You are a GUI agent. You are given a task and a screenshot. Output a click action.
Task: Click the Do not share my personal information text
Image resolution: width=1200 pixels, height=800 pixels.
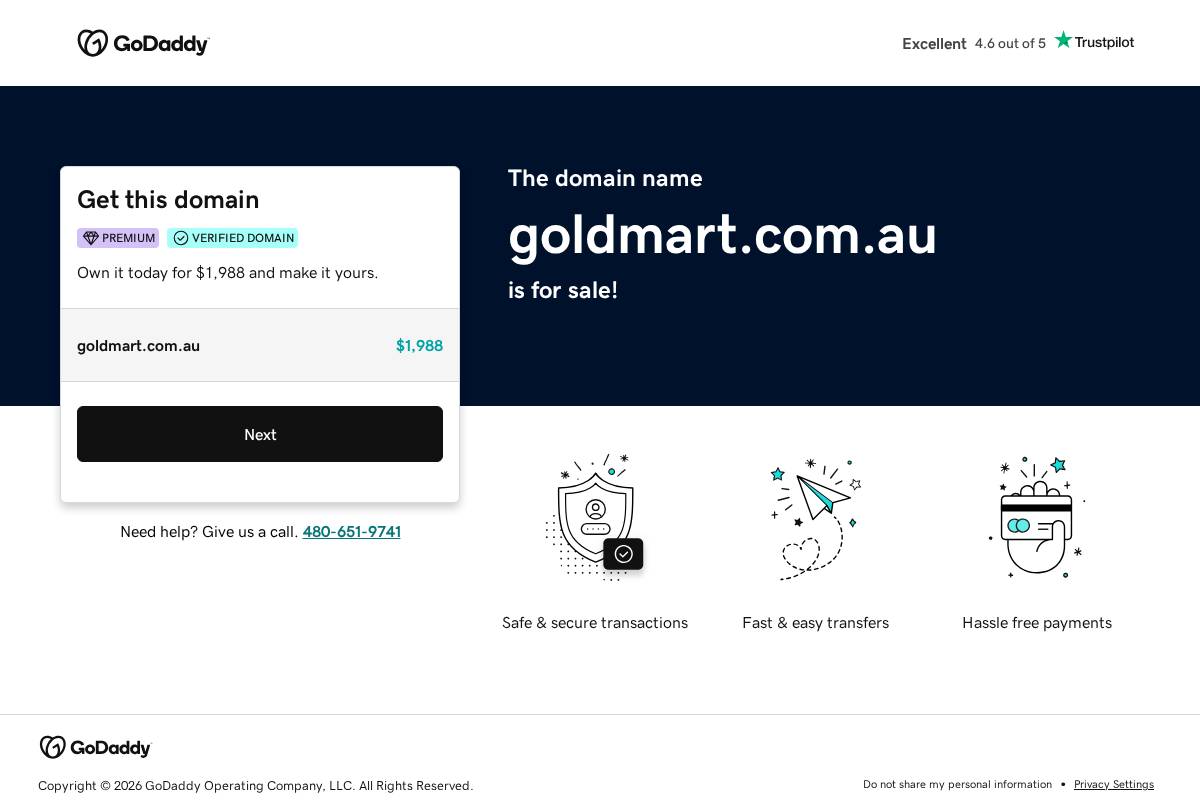pyautogui.click(x=957, y=785)
